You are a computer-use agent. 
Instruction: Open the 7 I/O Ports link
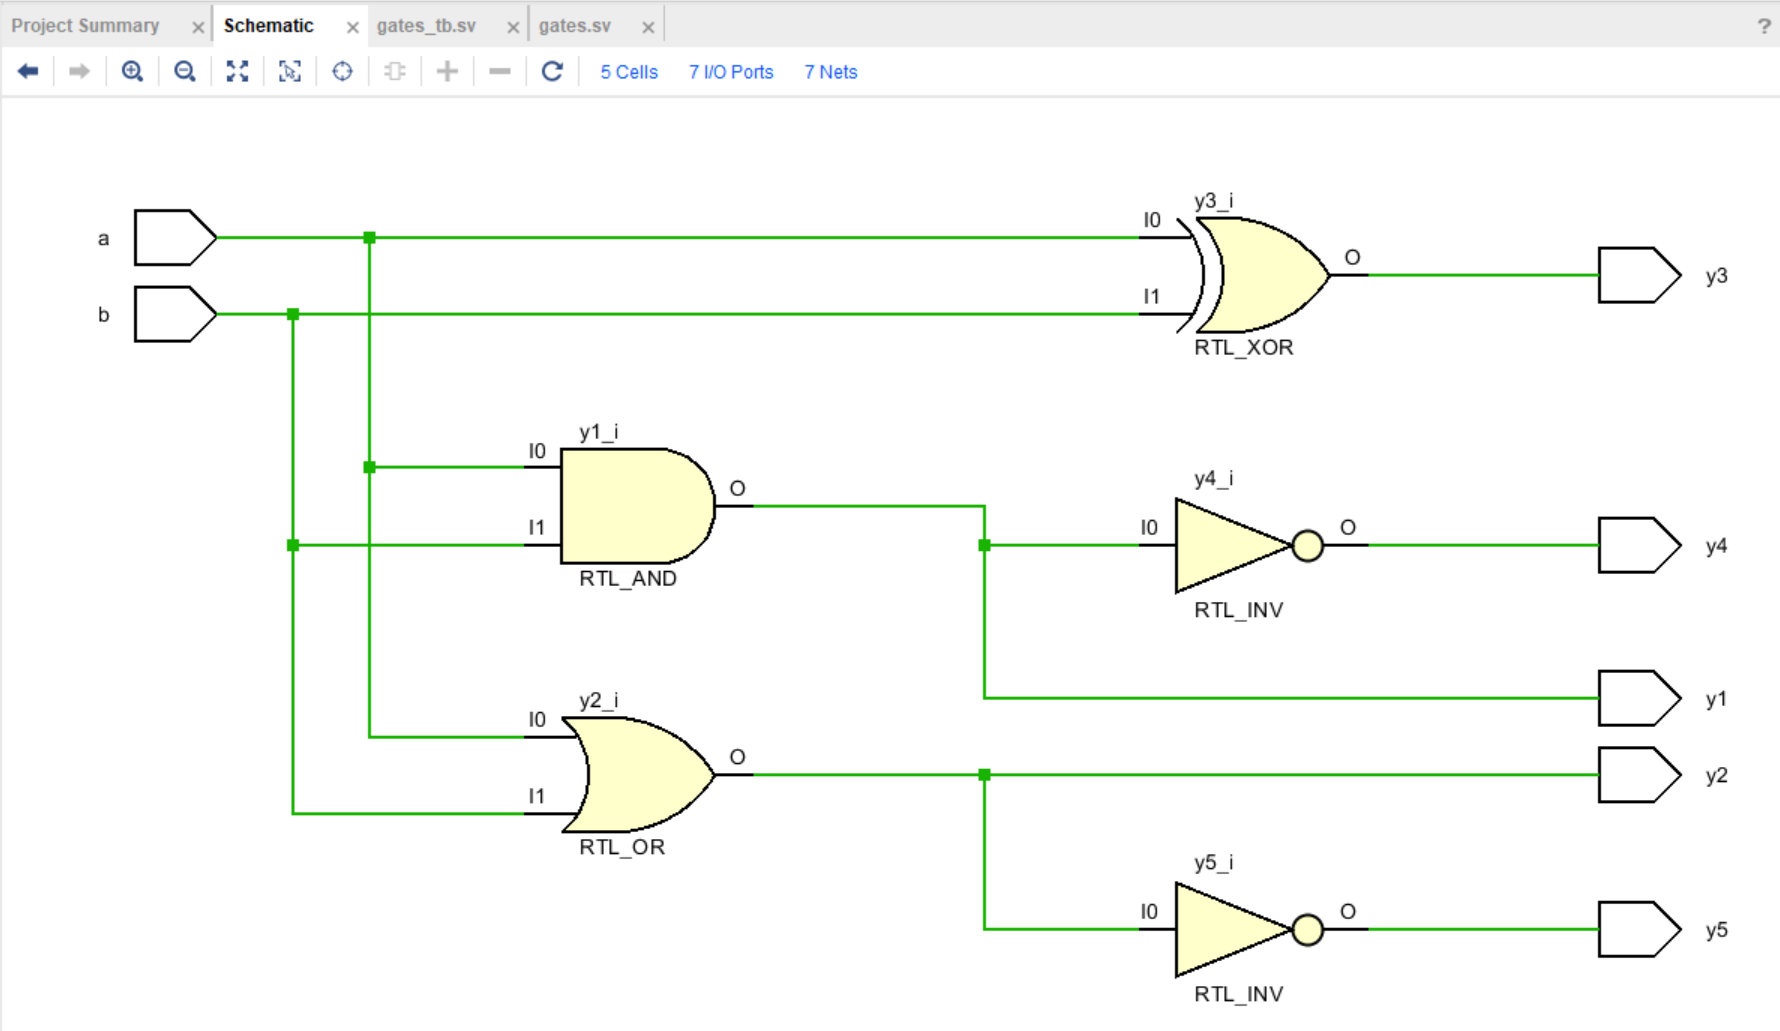point(731,72)
